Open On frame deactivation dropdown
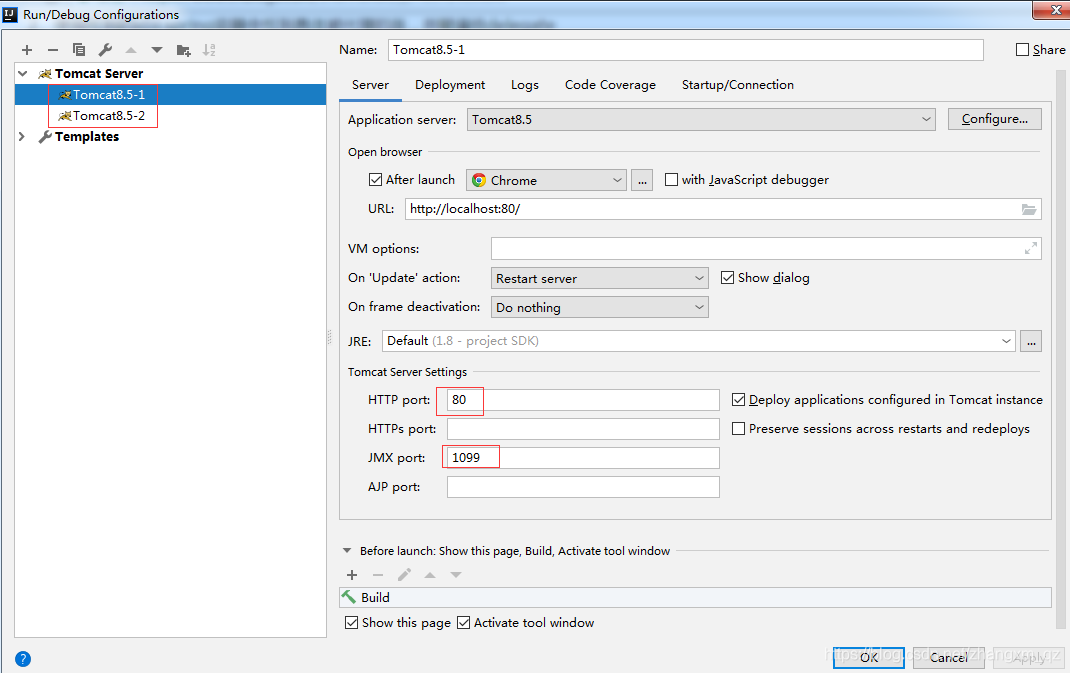The width and height of the screenshot is (1070, 673). pyautogui.click(x=600, y=308)
